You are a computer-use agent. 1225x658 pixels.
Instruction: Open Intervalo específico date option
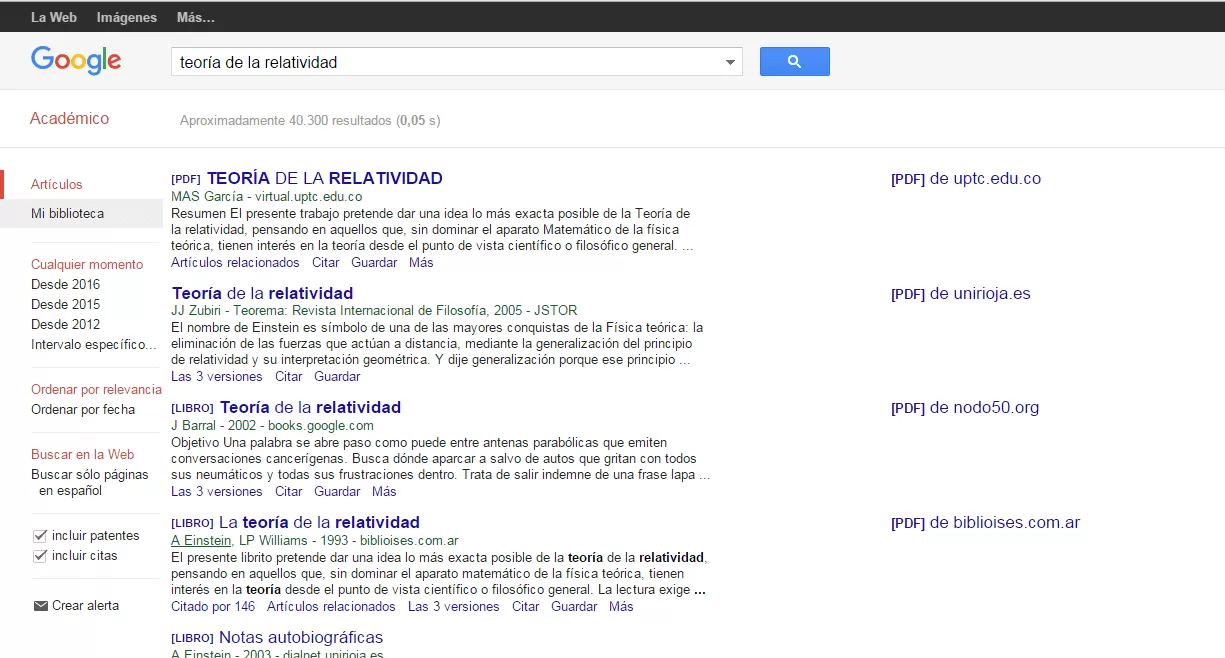click(x=94, y=344)
